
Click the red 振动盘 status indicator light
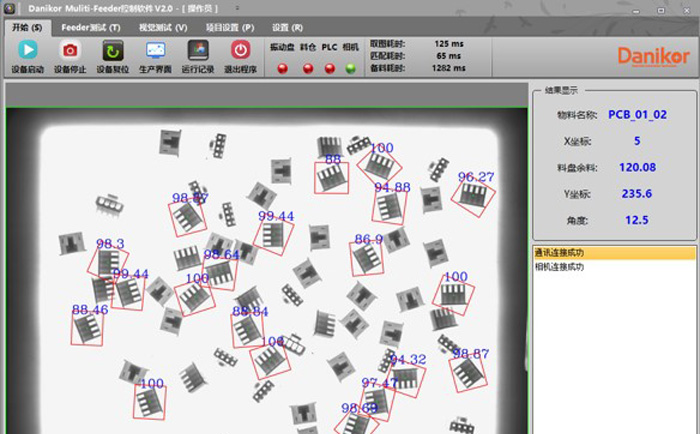pyautogui.click(x=282, y=68)
